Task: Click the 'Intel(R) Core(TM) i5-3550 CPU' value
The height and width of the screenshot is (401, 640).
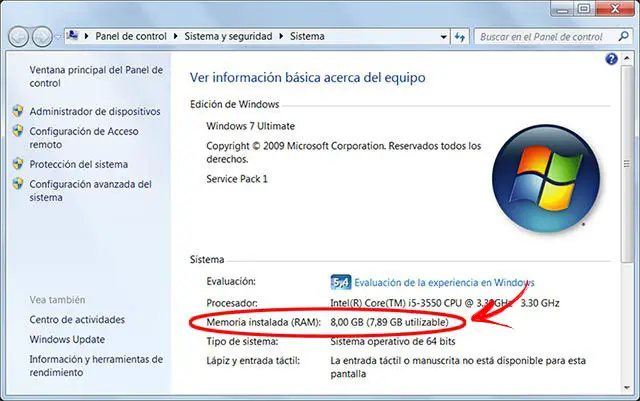Action: click(445, 303)
